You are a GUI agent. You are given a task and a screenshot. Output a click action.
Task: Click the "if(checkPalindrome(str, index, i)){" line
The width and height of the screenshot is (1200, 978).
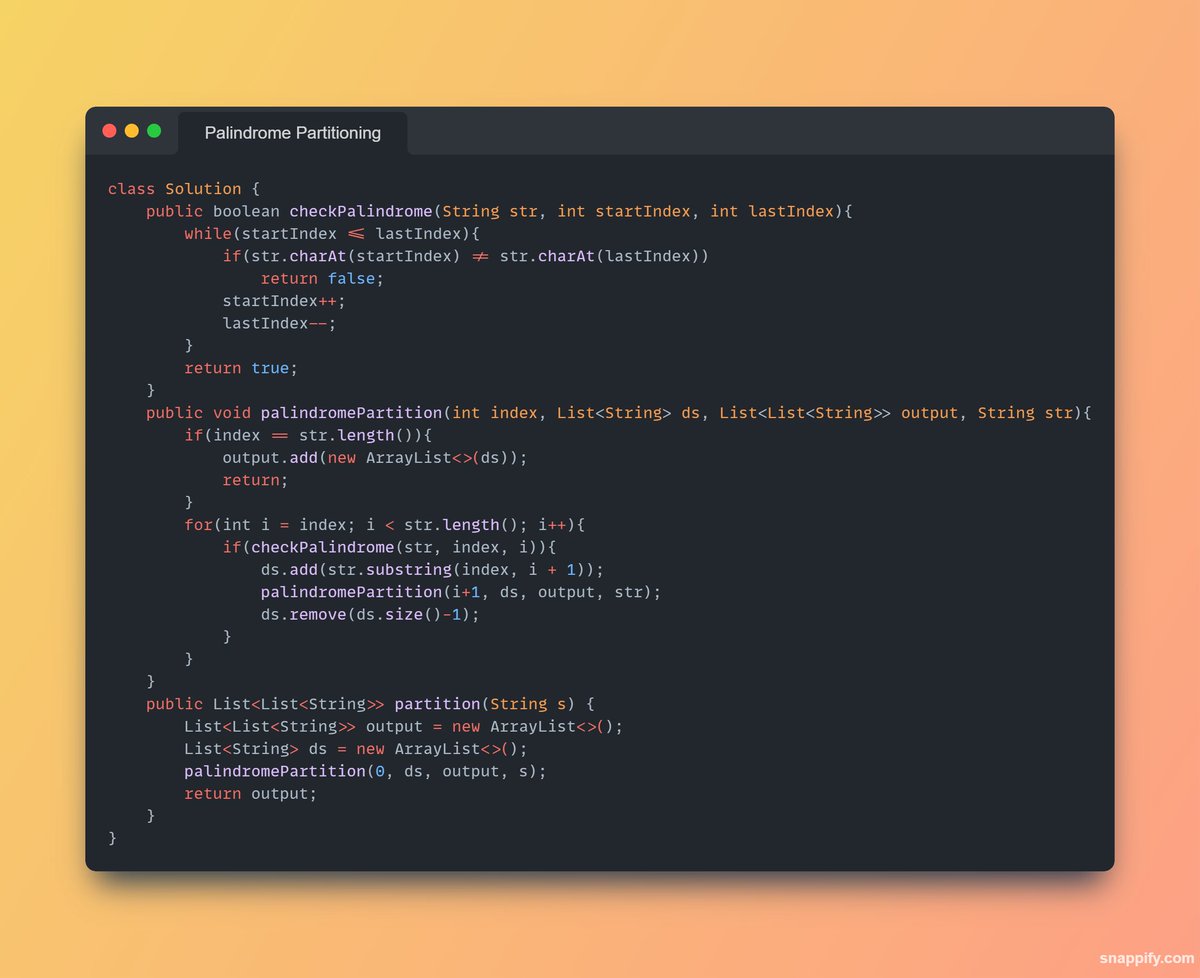coord(389,547)
